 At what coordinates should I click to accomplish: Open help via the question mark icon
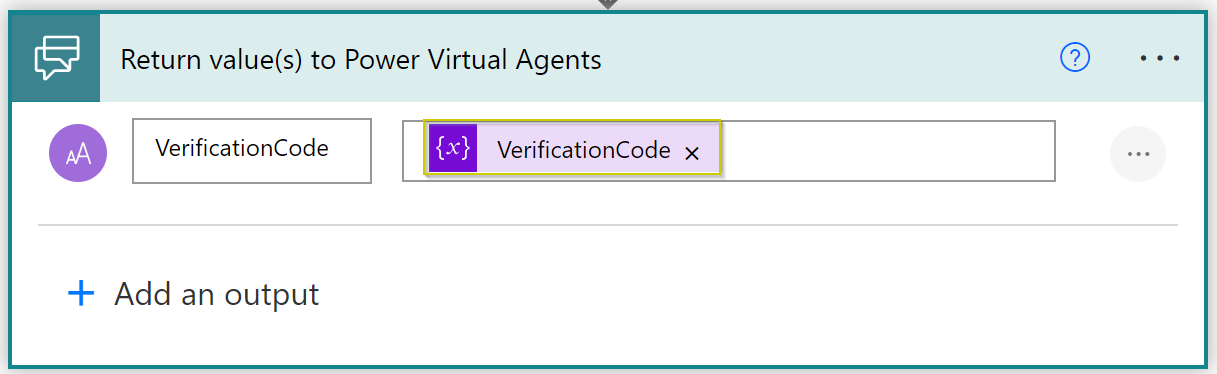1074,59
